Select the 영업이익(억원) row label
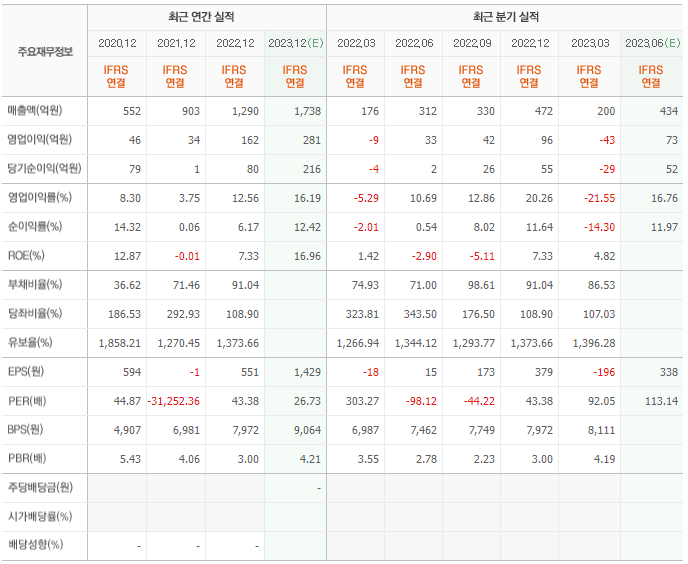688x564 pixels. (39, 140)
